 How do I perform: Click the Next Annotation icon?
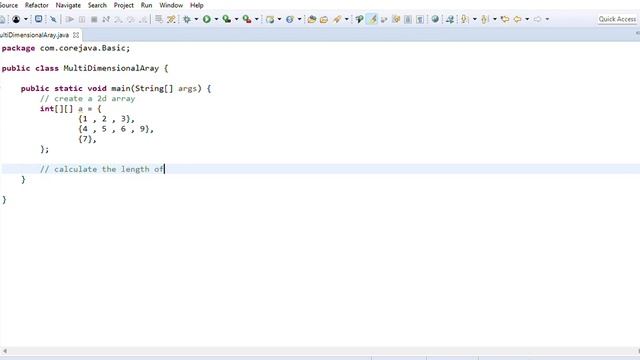465,19
